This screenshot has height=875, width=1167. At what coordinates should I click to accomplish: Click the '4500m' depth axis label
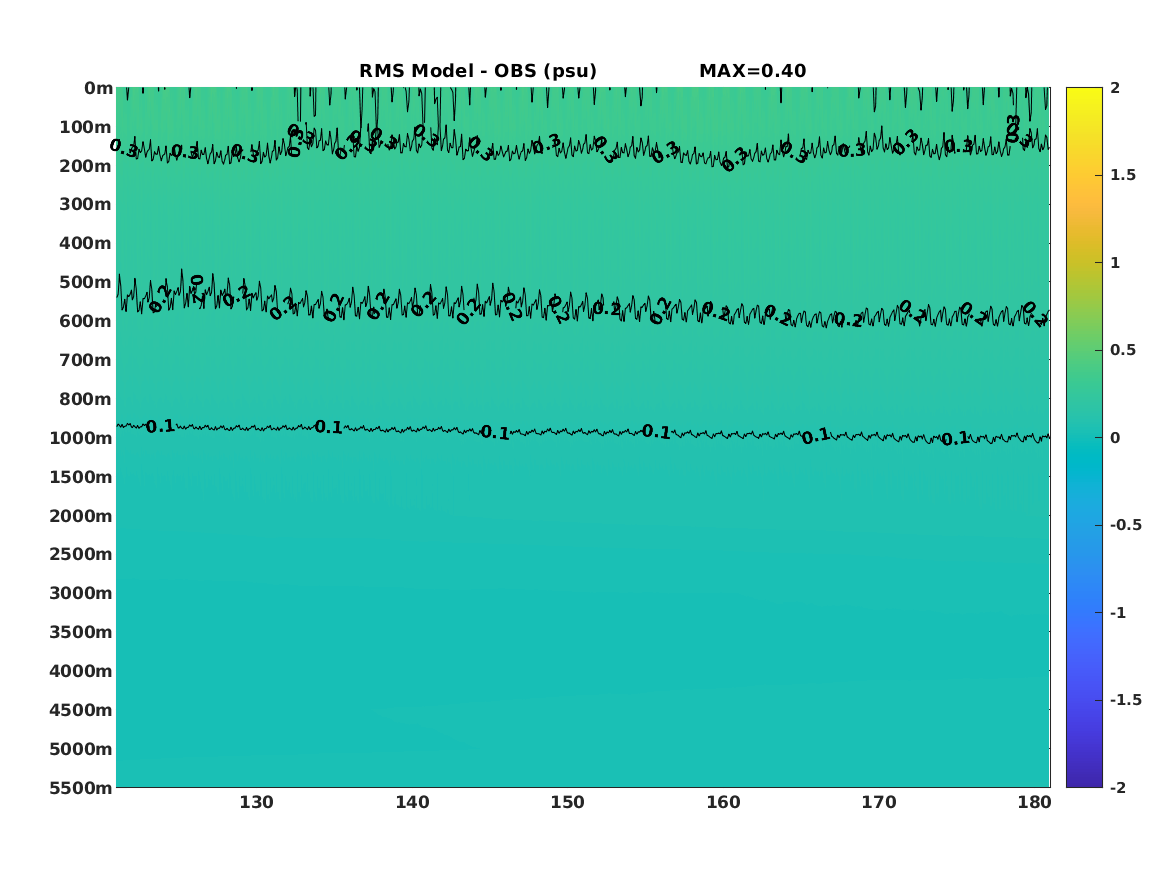click(80, 710)
